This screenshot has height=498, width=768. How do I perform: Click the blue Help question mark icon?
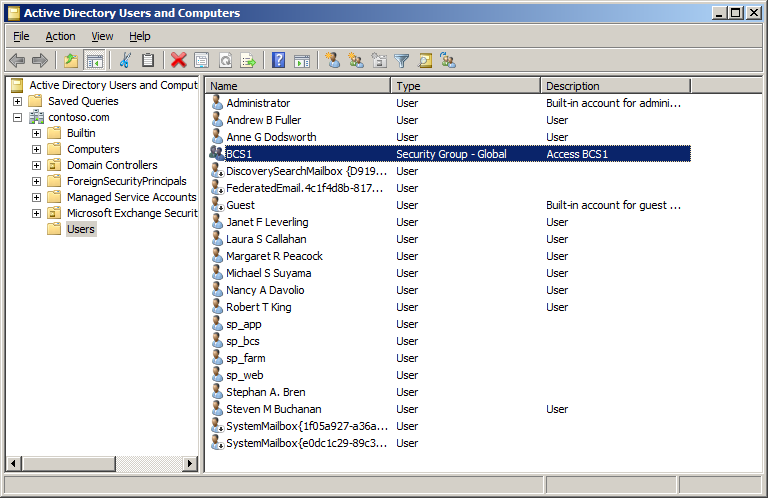tap(279, 61)
